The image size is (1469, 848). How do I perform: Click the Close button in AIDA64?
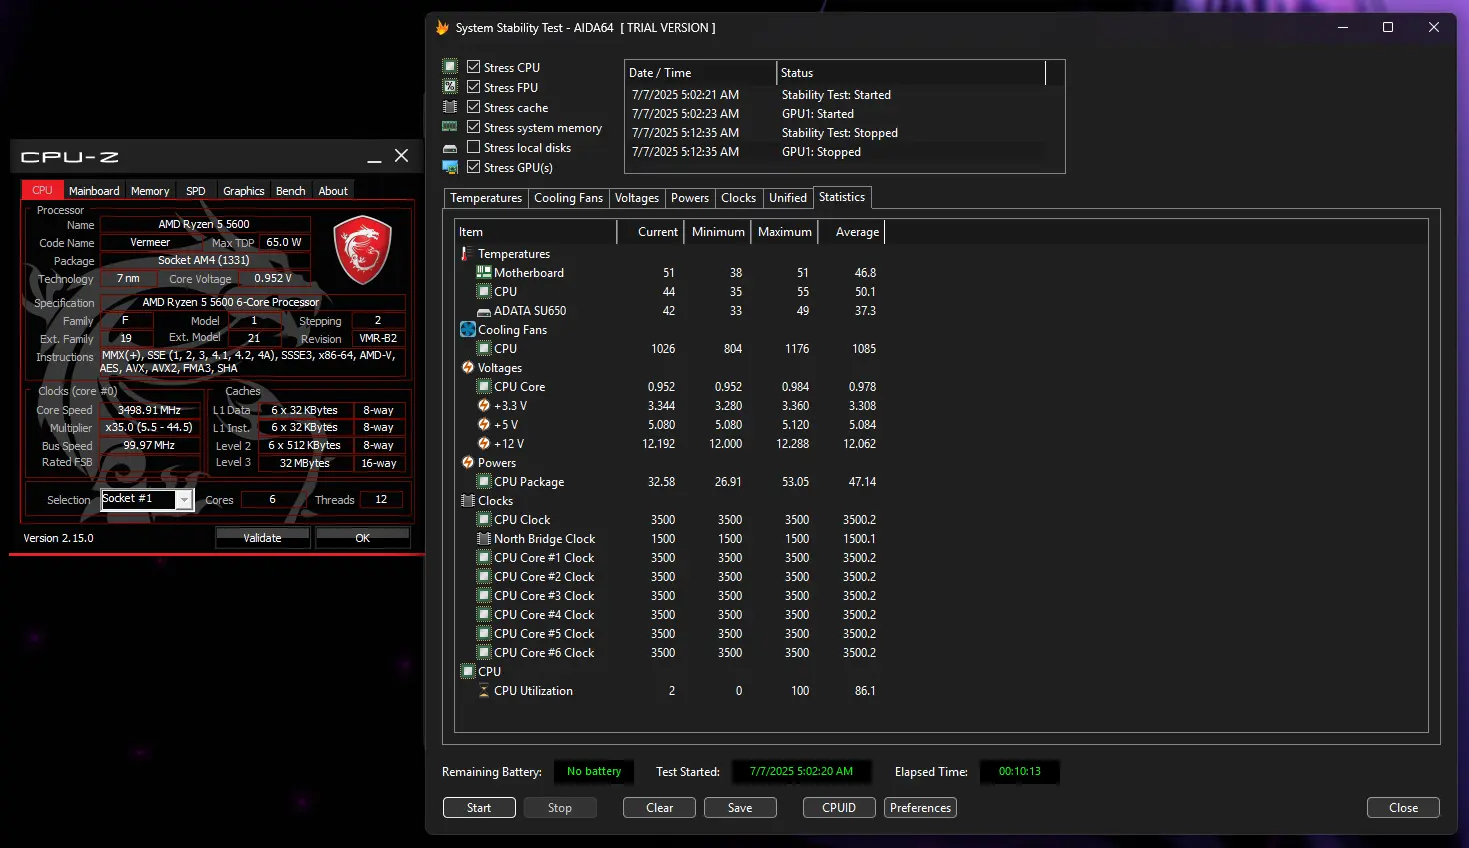click(1403, 808)
